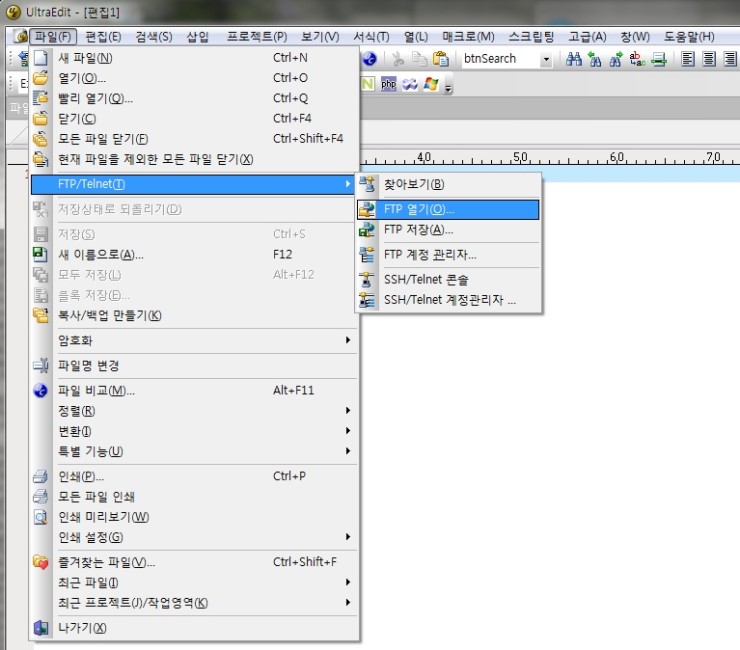The image size is (740, 650).
Task: Choose 복사/백업 만들기(K) entry
Action: click(x=194, y=315)
